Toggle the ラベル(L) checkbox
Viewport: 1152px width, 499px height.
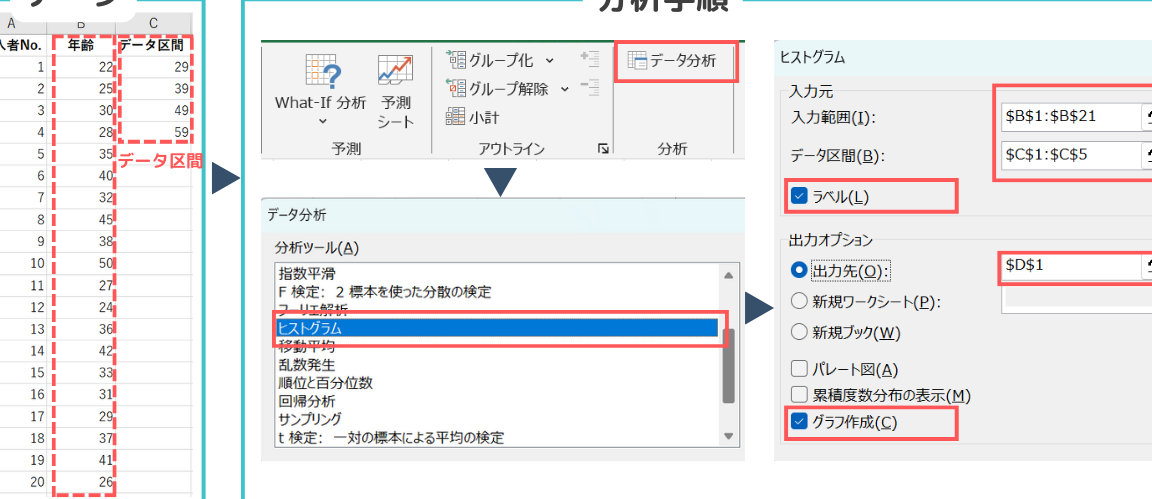pyautogui.click(x=799, y=196)
